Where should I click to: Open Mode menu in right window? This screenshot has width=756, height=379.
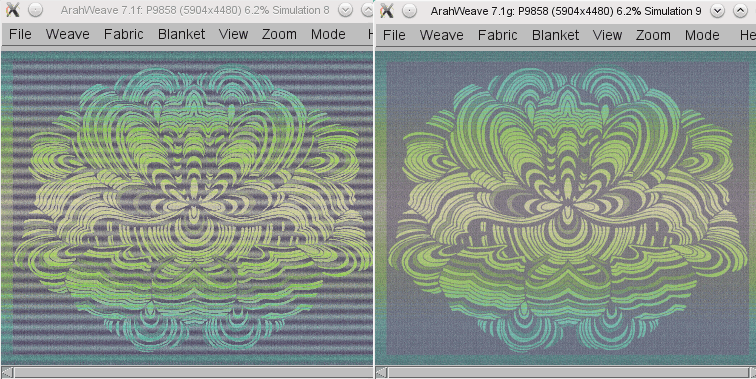[702, 35]
